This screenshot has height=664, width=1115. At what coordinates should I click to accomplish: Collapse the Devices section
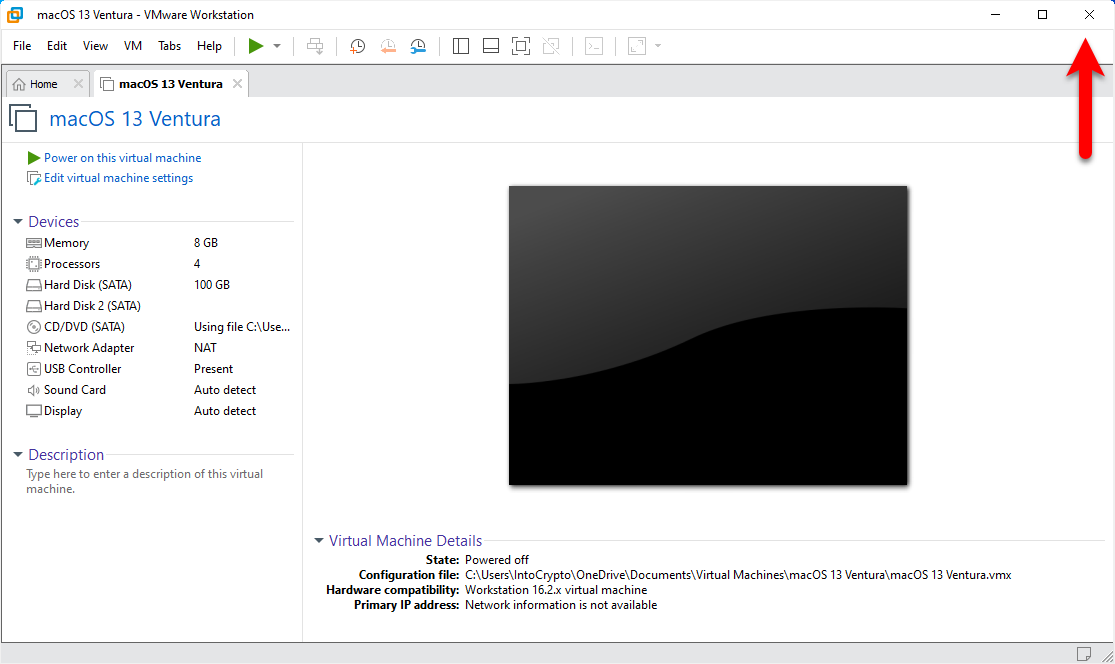point(18,222)
